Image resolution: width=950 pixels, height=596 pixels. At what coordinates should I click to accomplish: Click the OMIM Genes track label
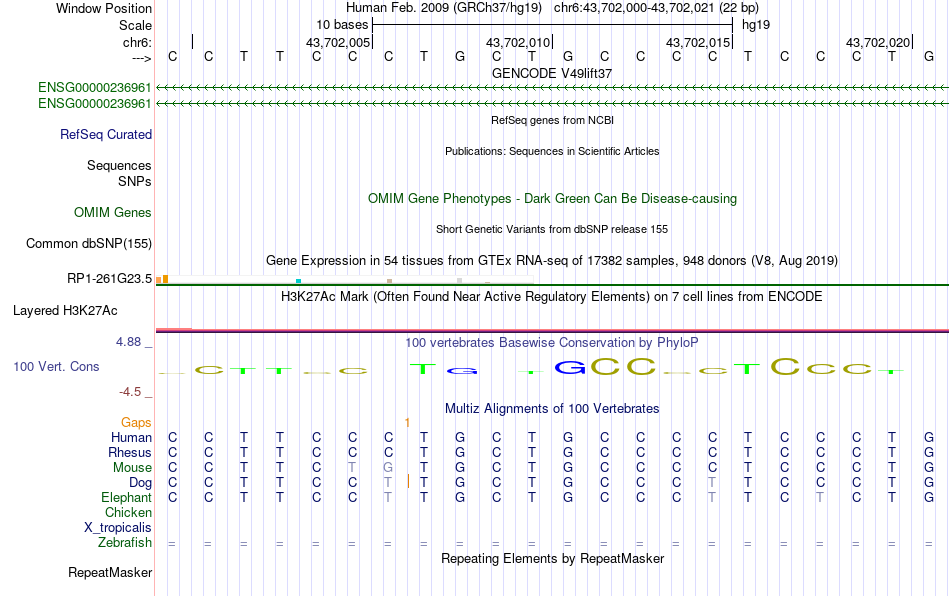point(113,213)
